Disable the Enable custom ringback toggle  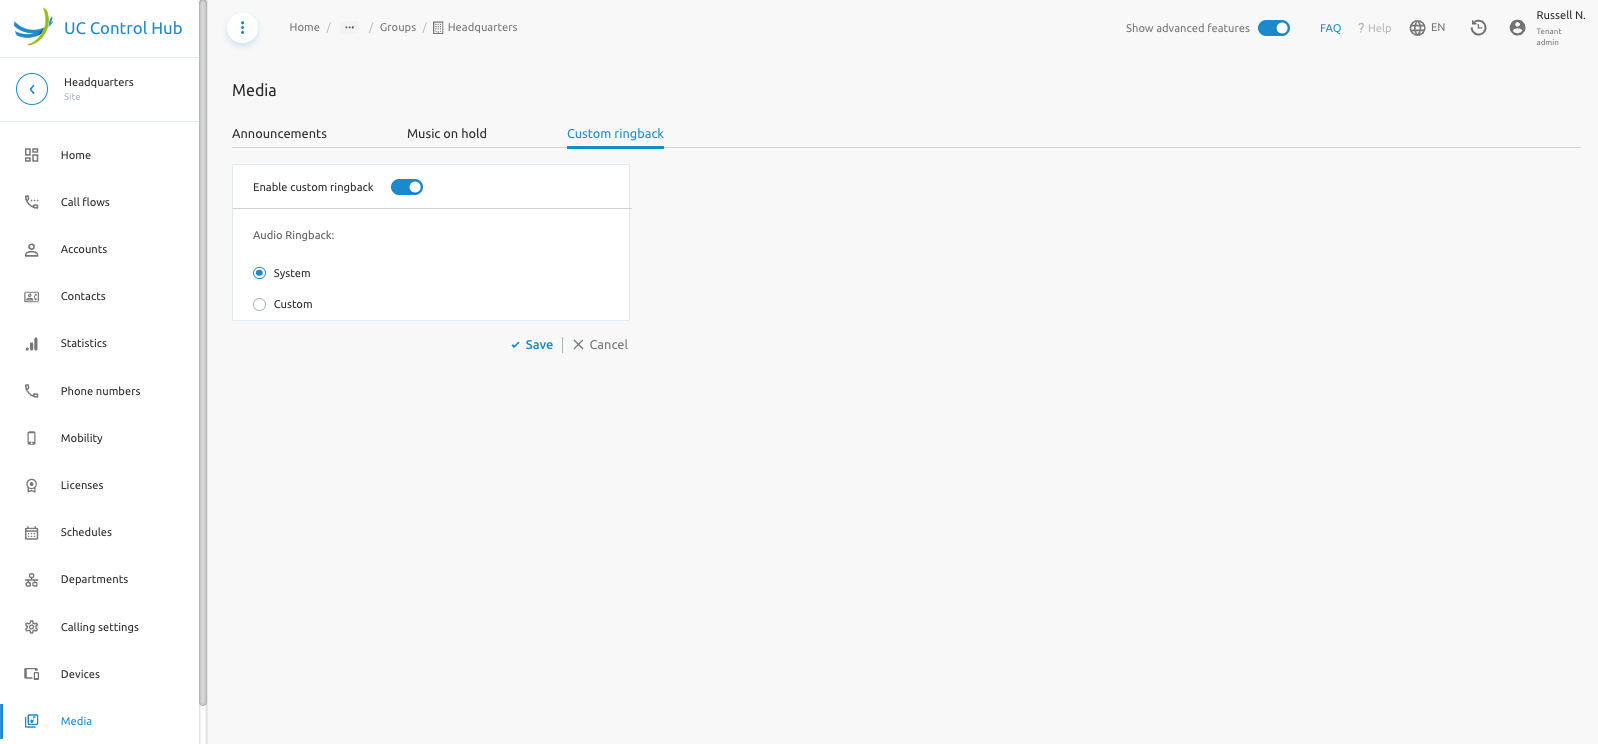[x=407, y=187]
